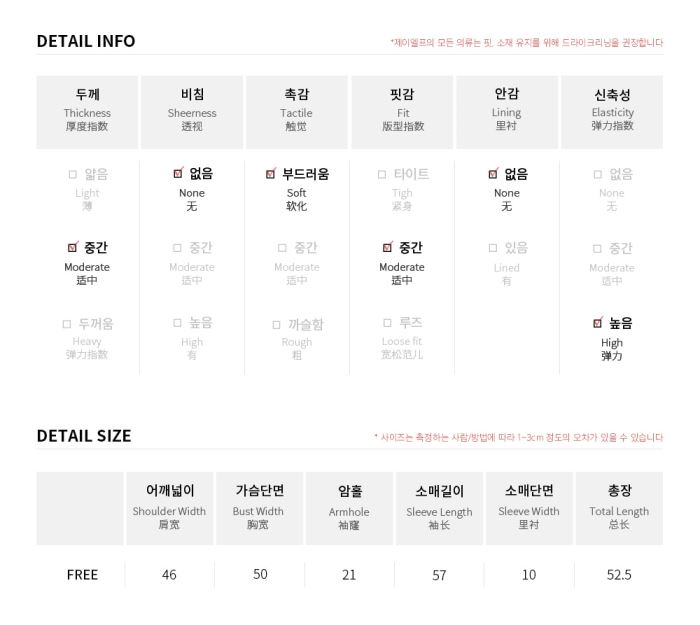Check the Rough tactile checkbox

click(x=276, y=325)
